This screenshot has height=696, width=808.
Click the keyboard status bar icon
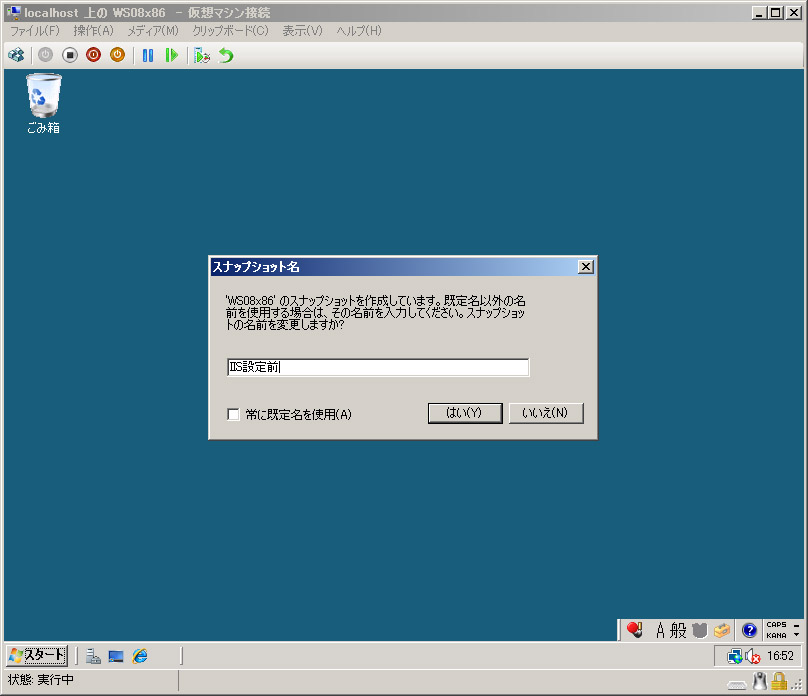pyautogui.click(x=737, y=685)
